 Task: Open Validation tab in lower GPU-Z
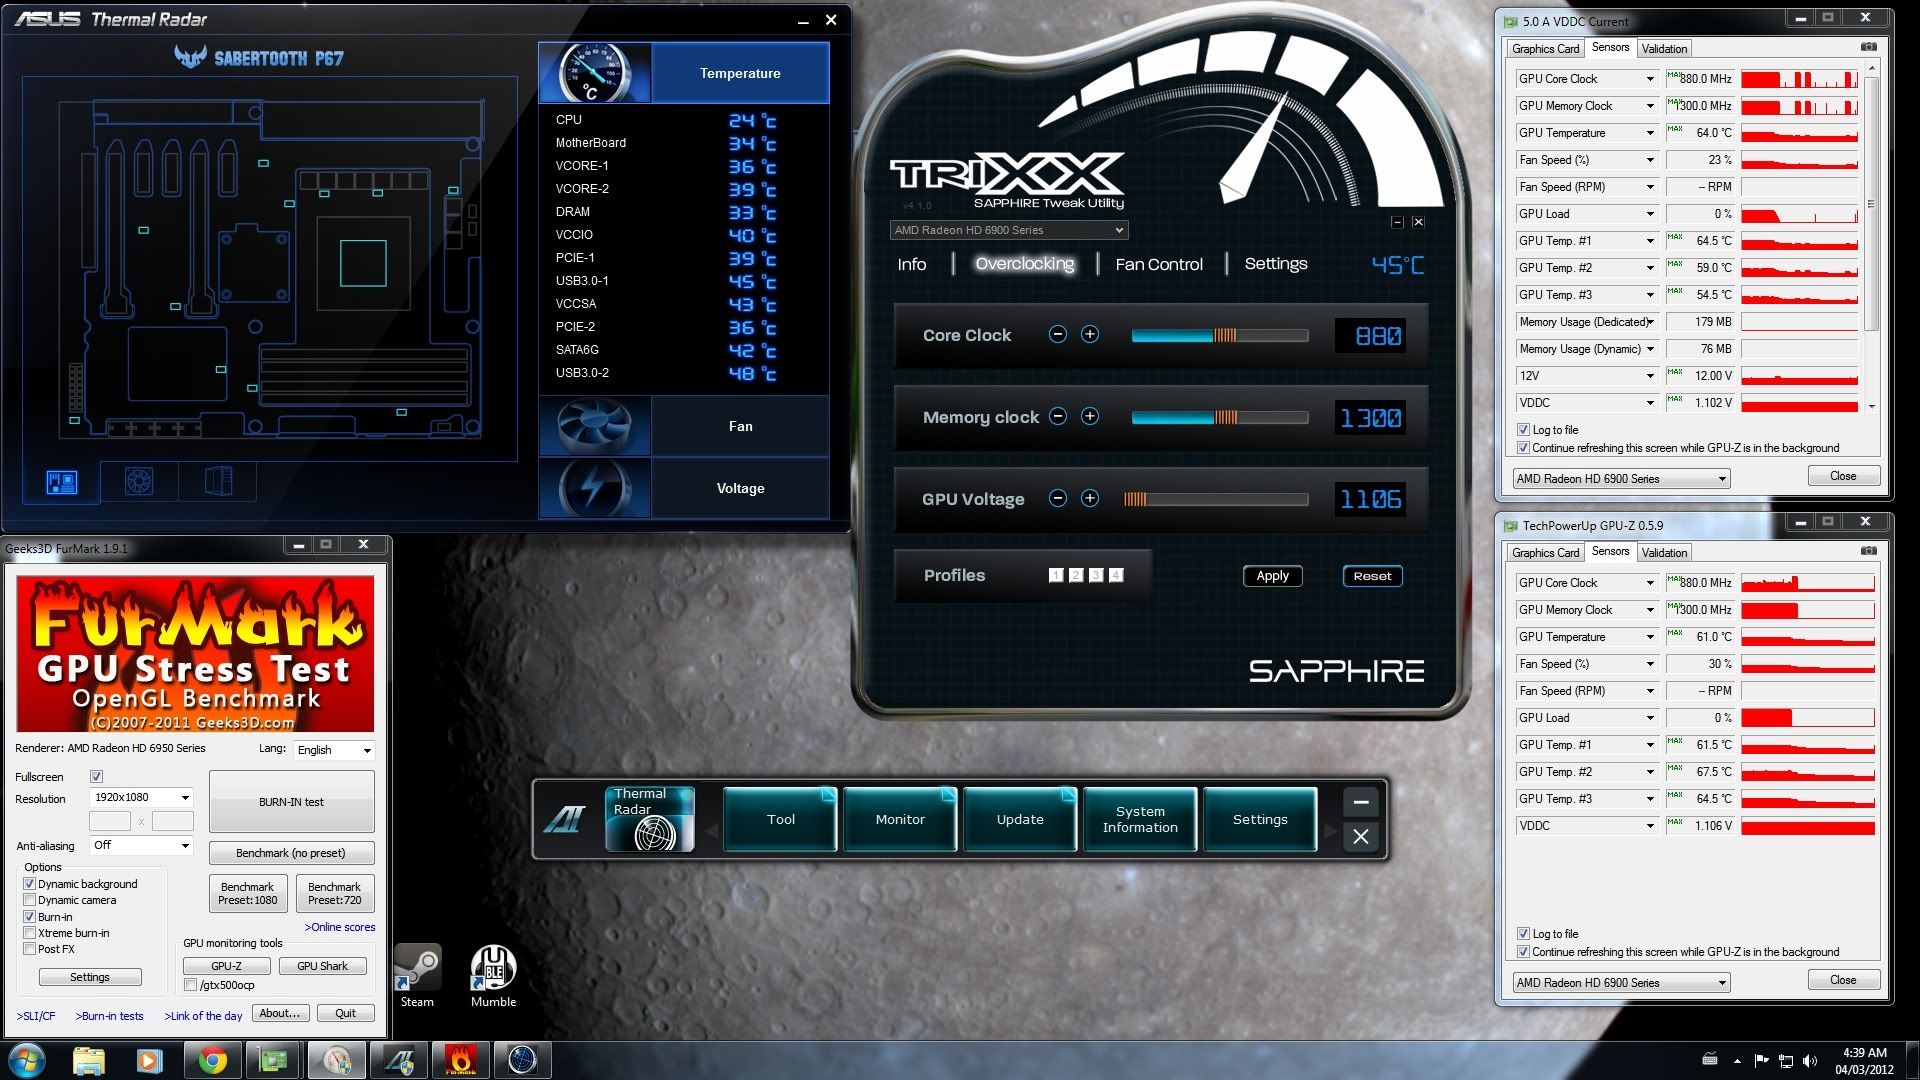[1664, 553]
